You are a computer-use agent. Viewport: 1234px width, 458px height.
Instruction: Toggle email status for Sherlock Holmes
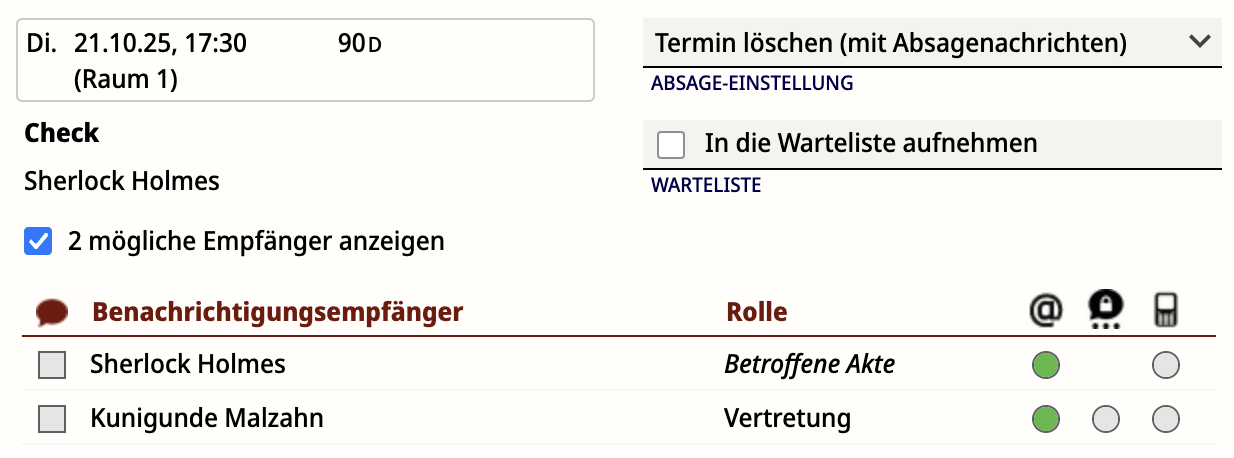point(1045,365)
